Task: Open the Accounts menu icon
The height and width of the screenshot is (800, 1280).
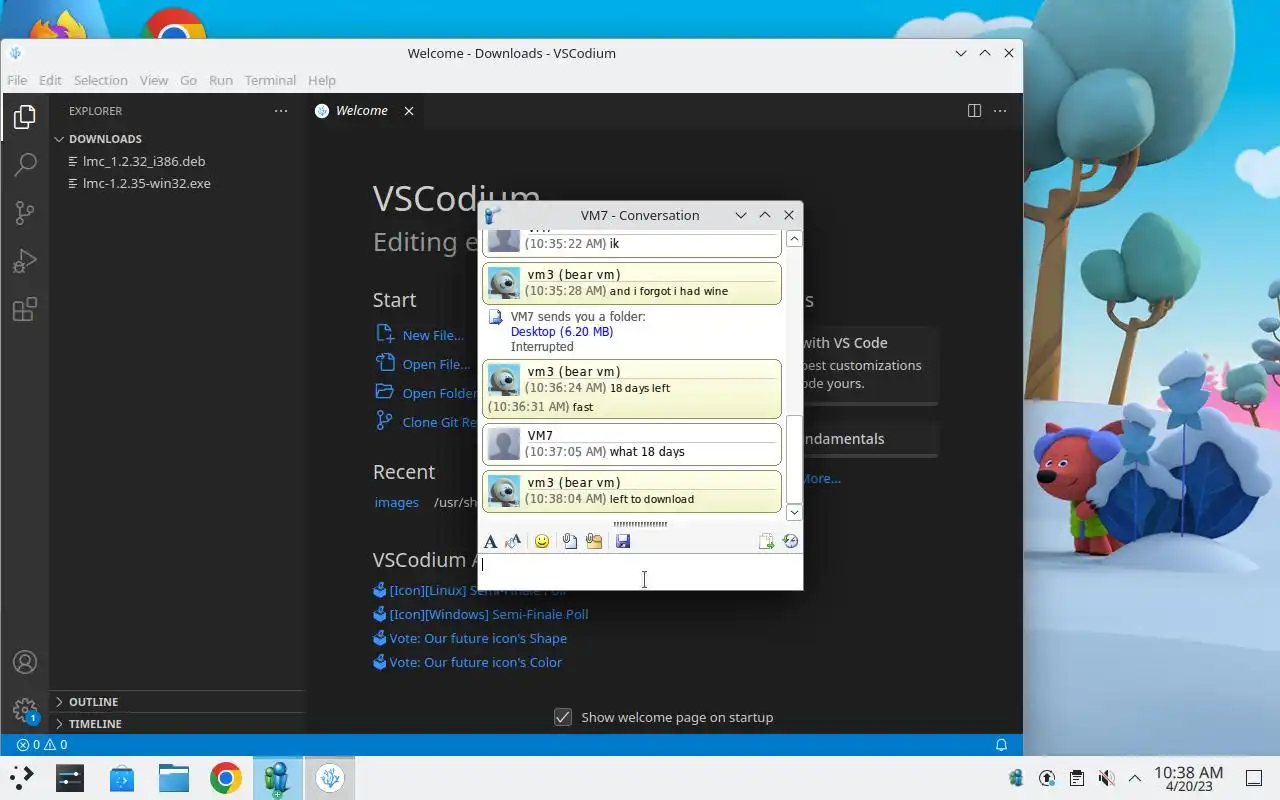Action: [25, 662]
